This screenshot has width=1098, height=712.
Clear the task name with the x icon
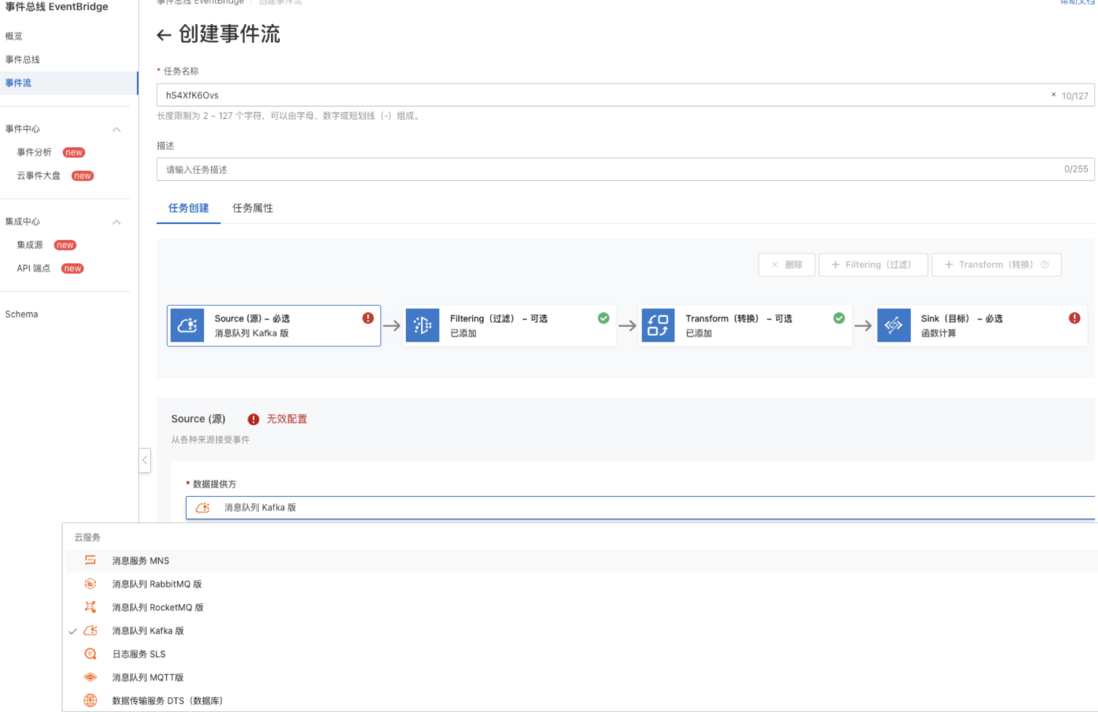pos(1053,95)
